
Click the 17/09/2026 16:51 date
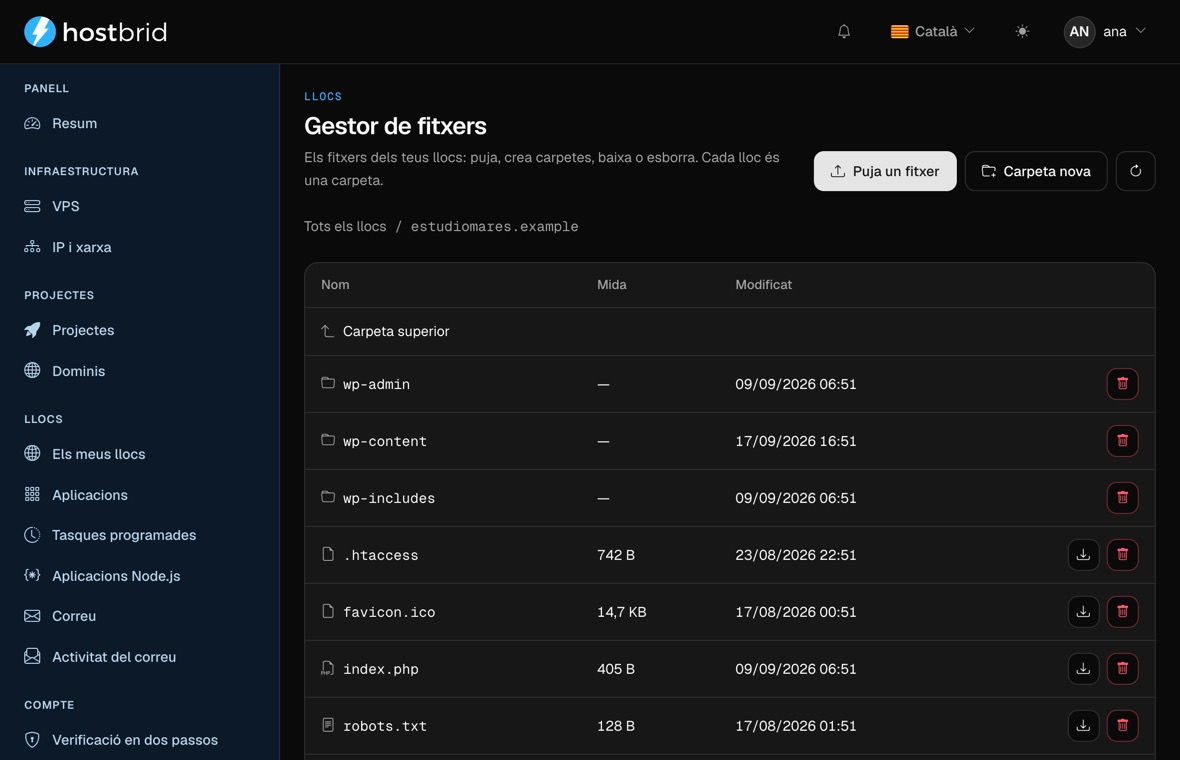pos(795,441)
